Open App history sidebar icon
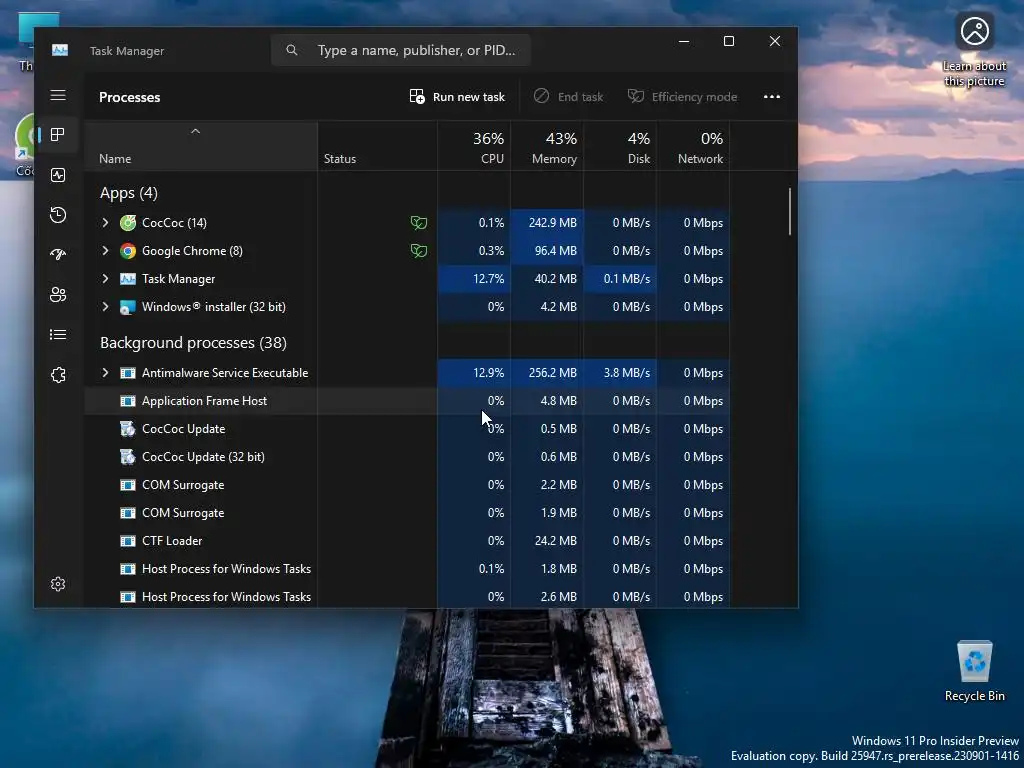1024x768 pixels. [x=58, y=215]
